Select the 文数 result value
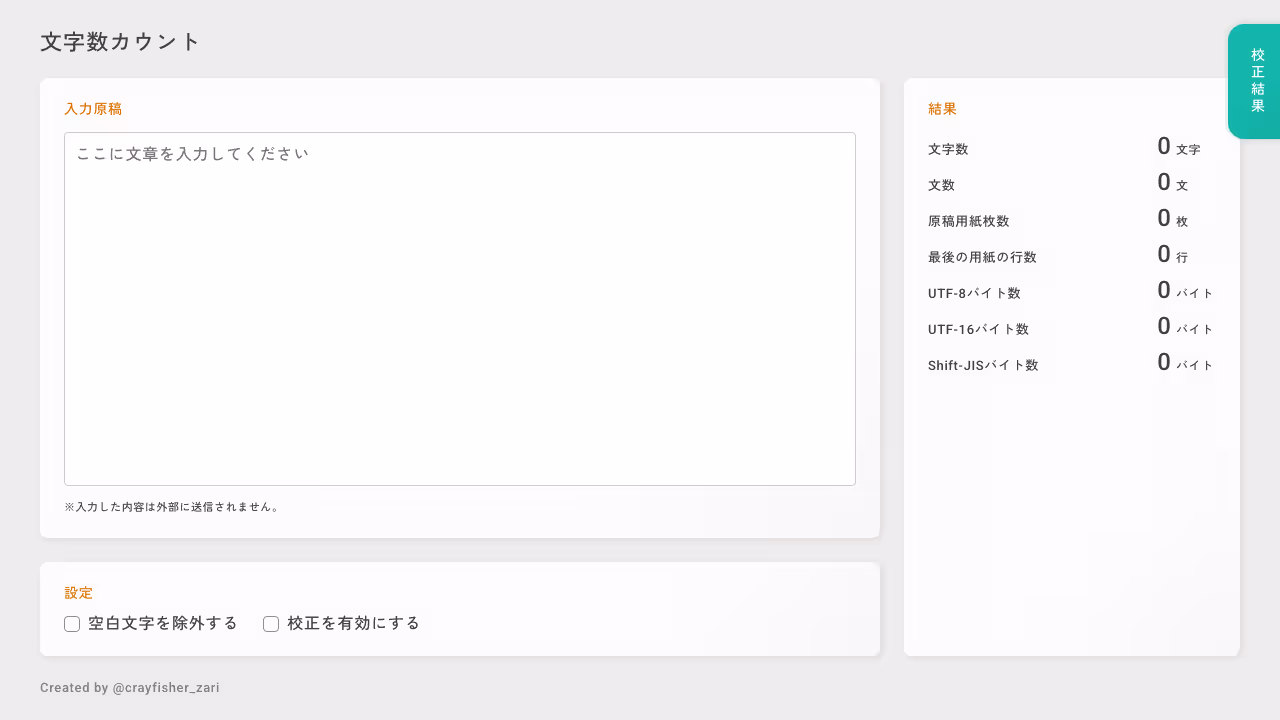1280x720 pixels. [x=1164, y=182]
